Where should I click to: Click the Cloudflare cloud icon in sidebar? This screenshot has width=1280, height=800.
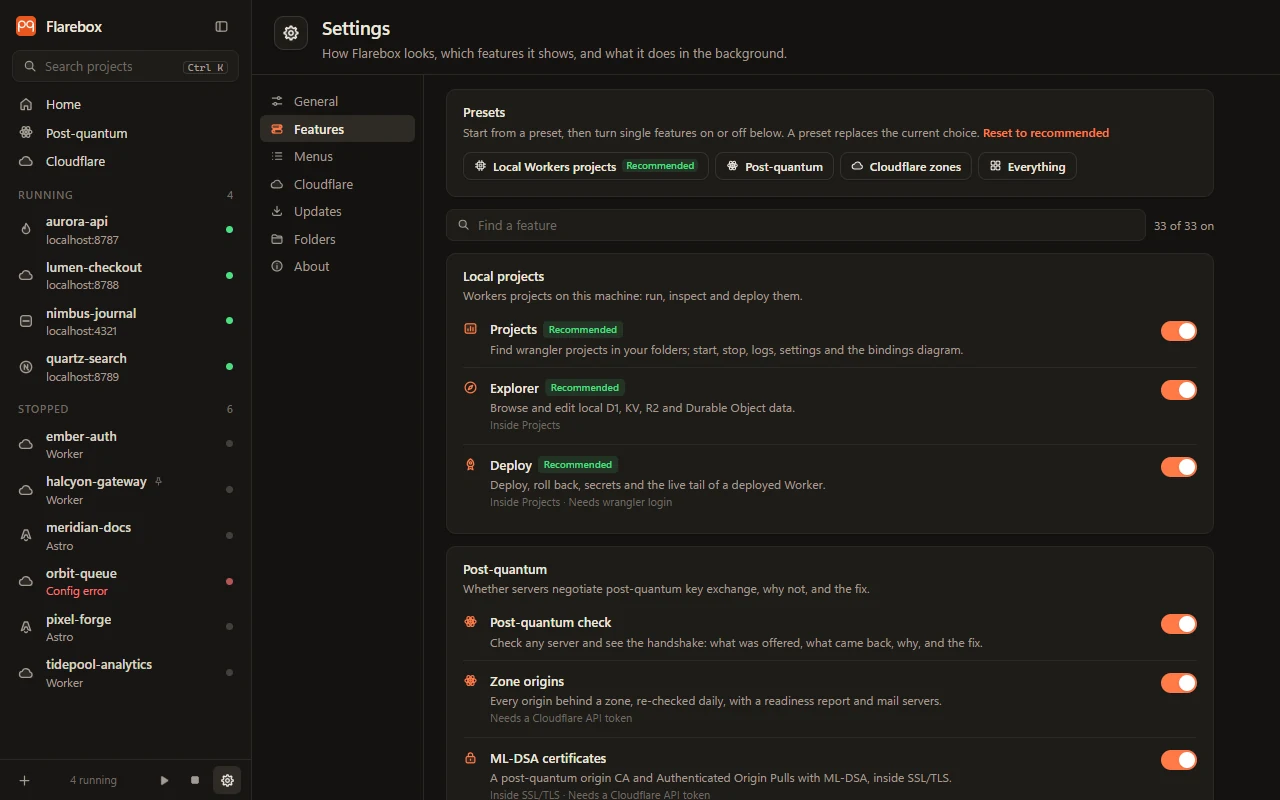26,161
